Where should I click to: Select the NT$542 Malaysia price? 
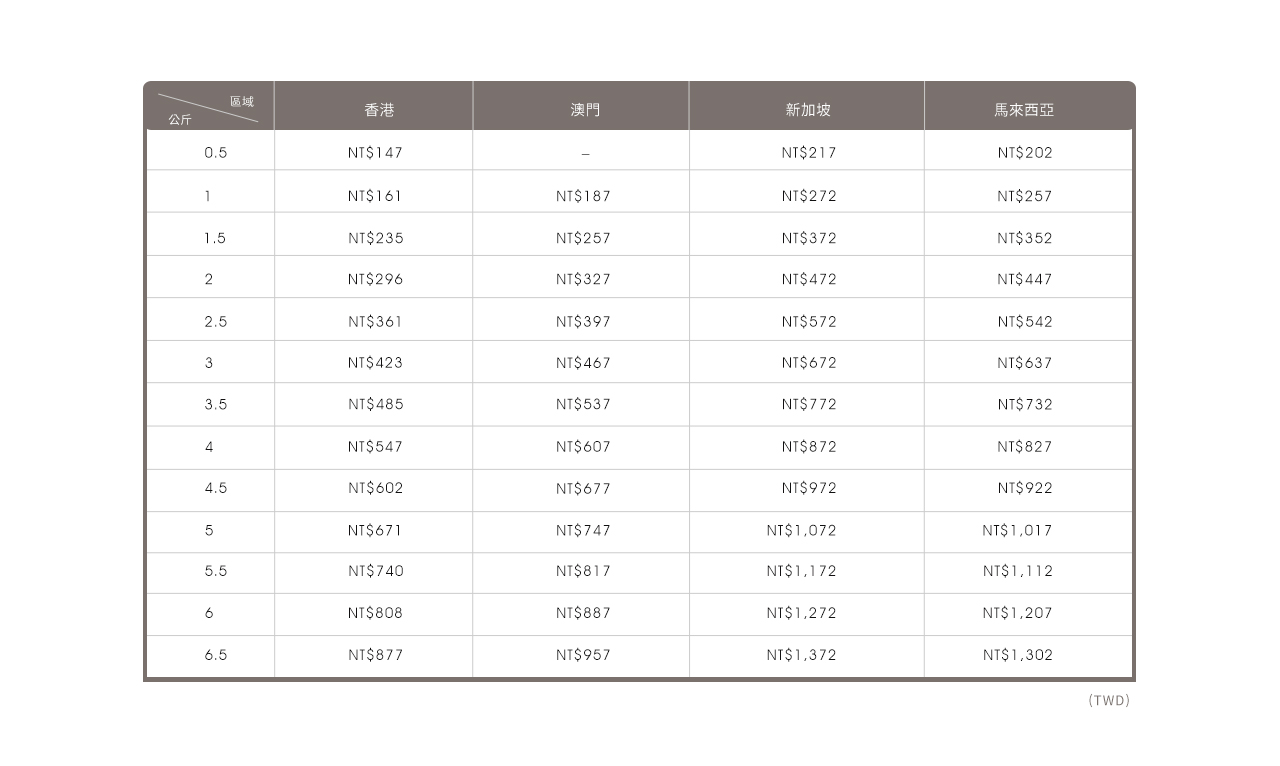pos(1024,322)
